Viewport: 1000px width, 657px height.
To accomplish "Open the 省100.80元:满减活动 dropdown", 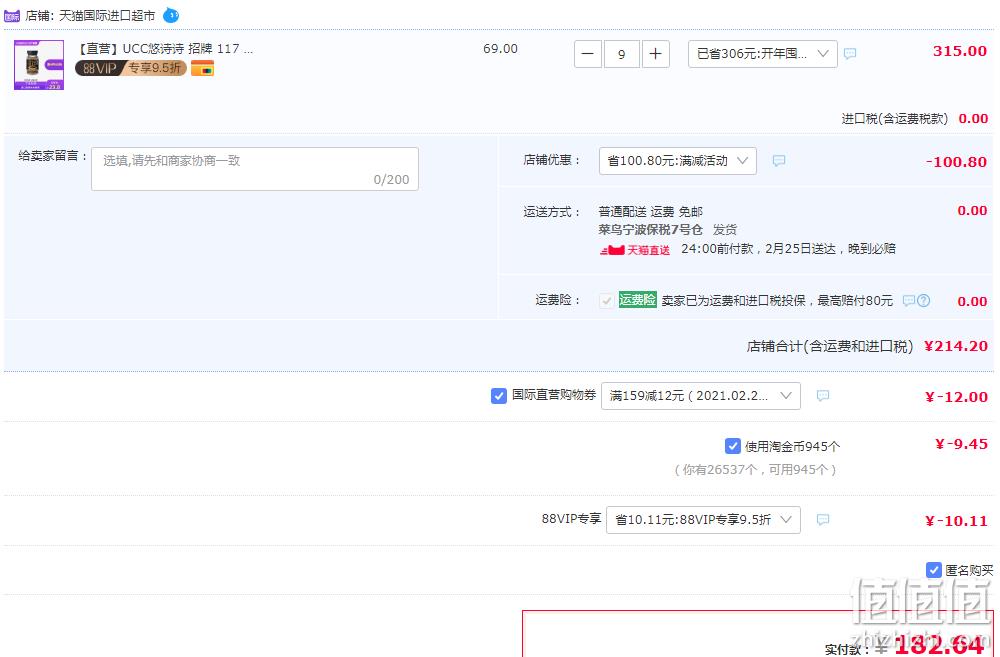I will (x=678, y=161).
